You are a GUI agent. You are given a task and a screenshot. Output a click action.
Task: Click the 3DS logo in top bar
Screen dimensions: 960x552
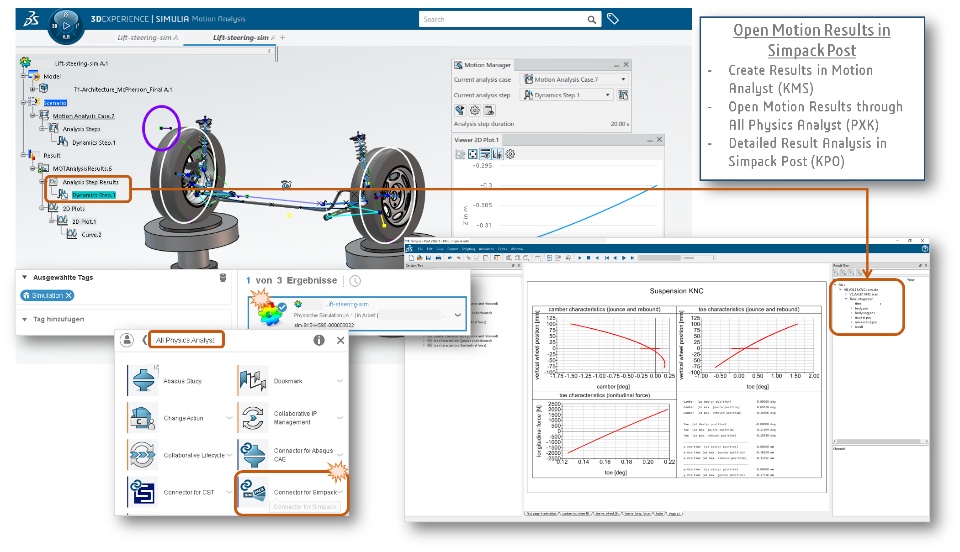31,19
